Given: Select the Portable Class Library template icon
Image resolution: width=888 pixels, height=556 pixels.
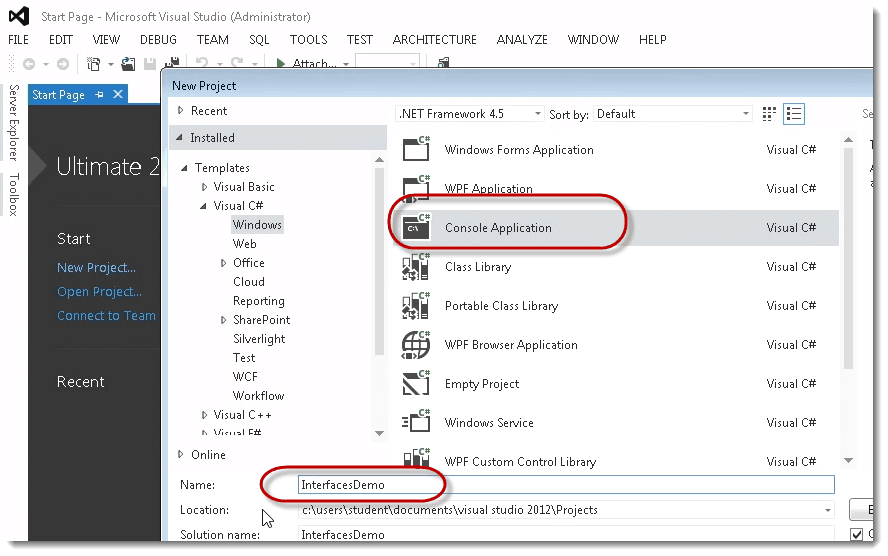Looking at the screenshot, I should (416, 306).
